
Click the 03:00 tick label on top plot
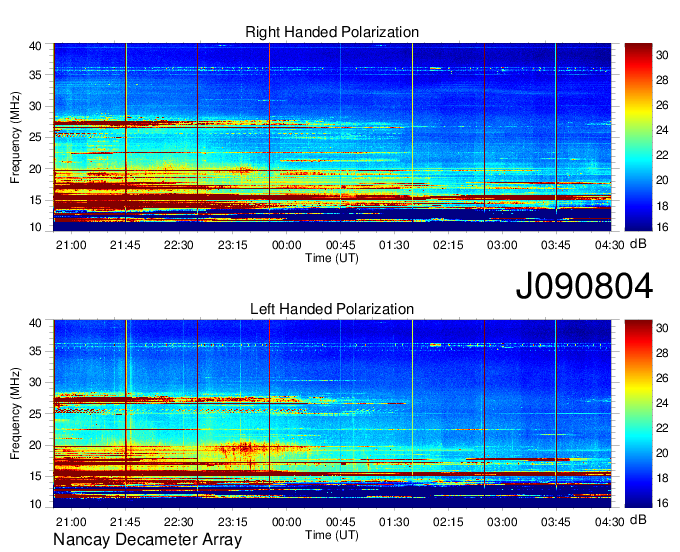click(502, 245)
